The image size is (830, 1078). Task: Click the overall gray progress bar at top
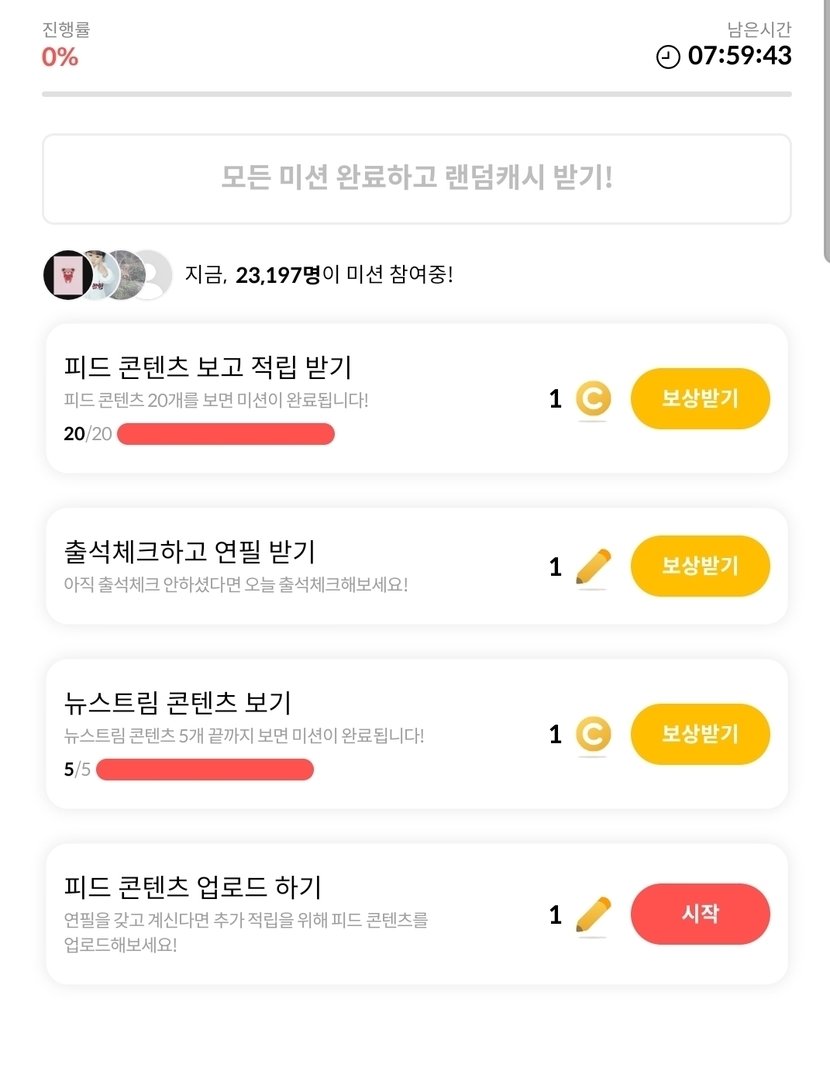416,95
